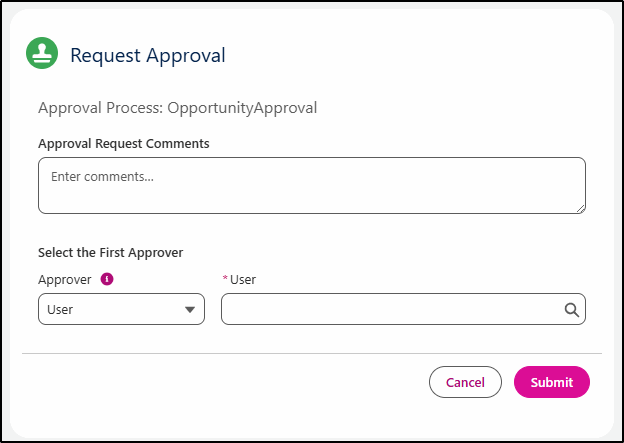Screen dimensions: 624x443
Task: Click the magnifier search icon in User field
Action: [571, 310]
